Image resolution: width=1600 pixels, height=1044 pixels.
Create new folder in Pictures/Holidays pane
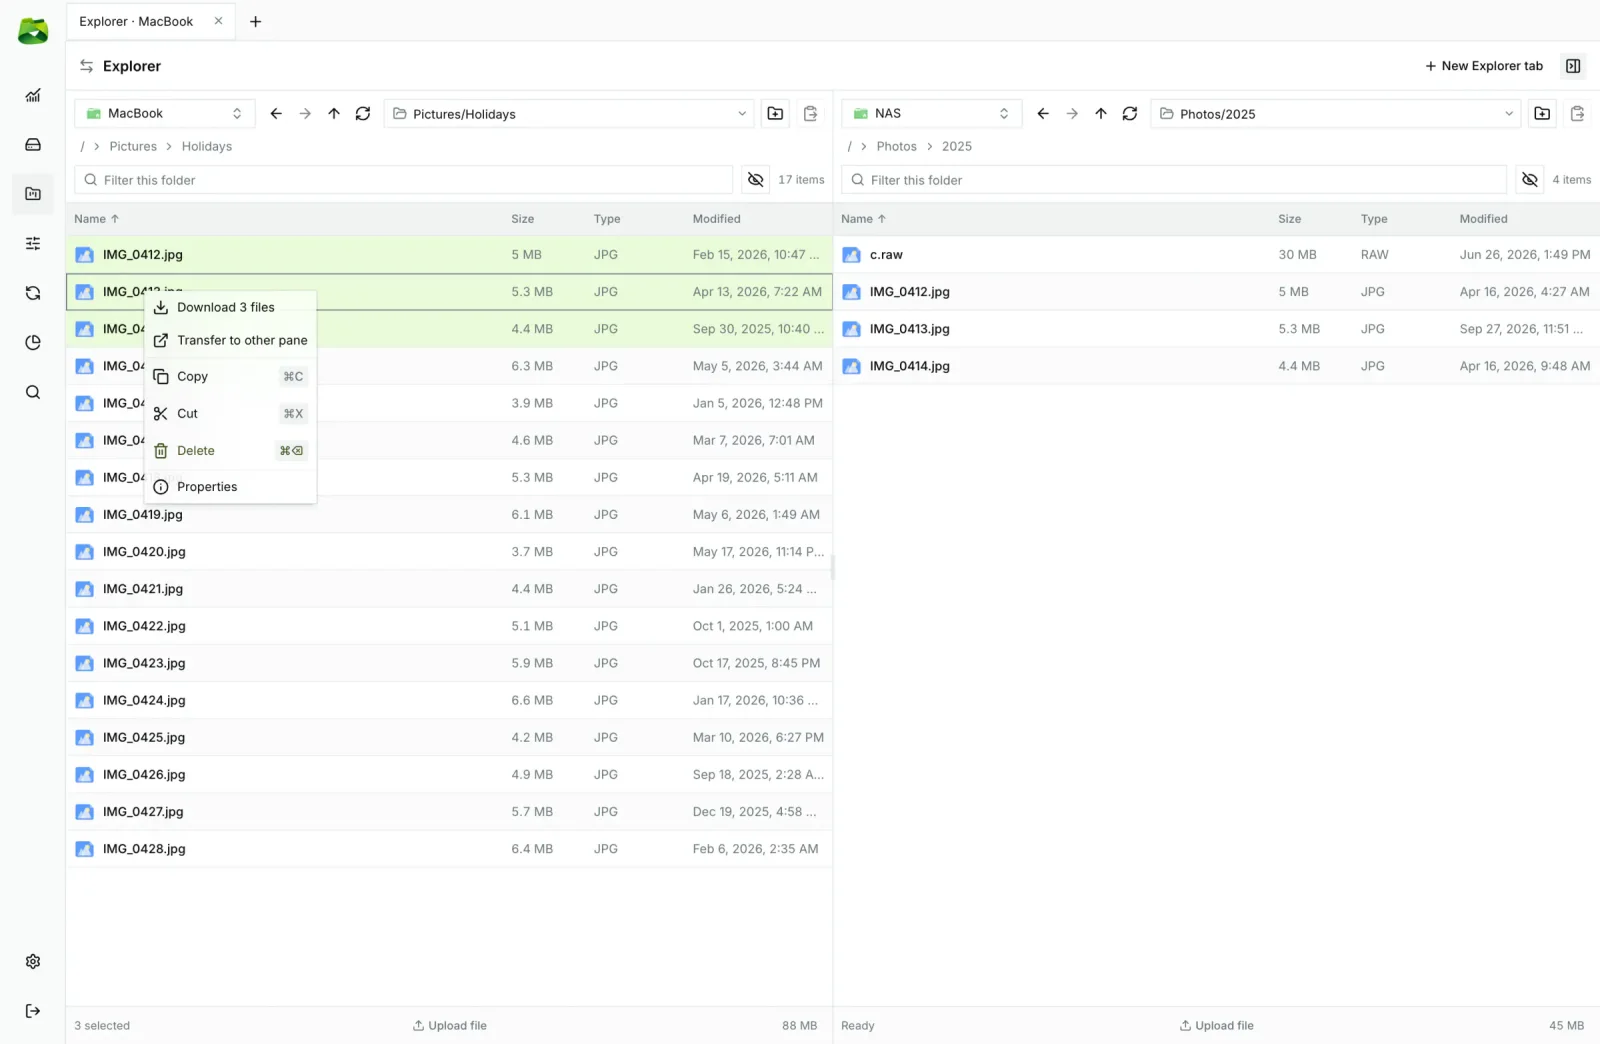coord(775,114)
